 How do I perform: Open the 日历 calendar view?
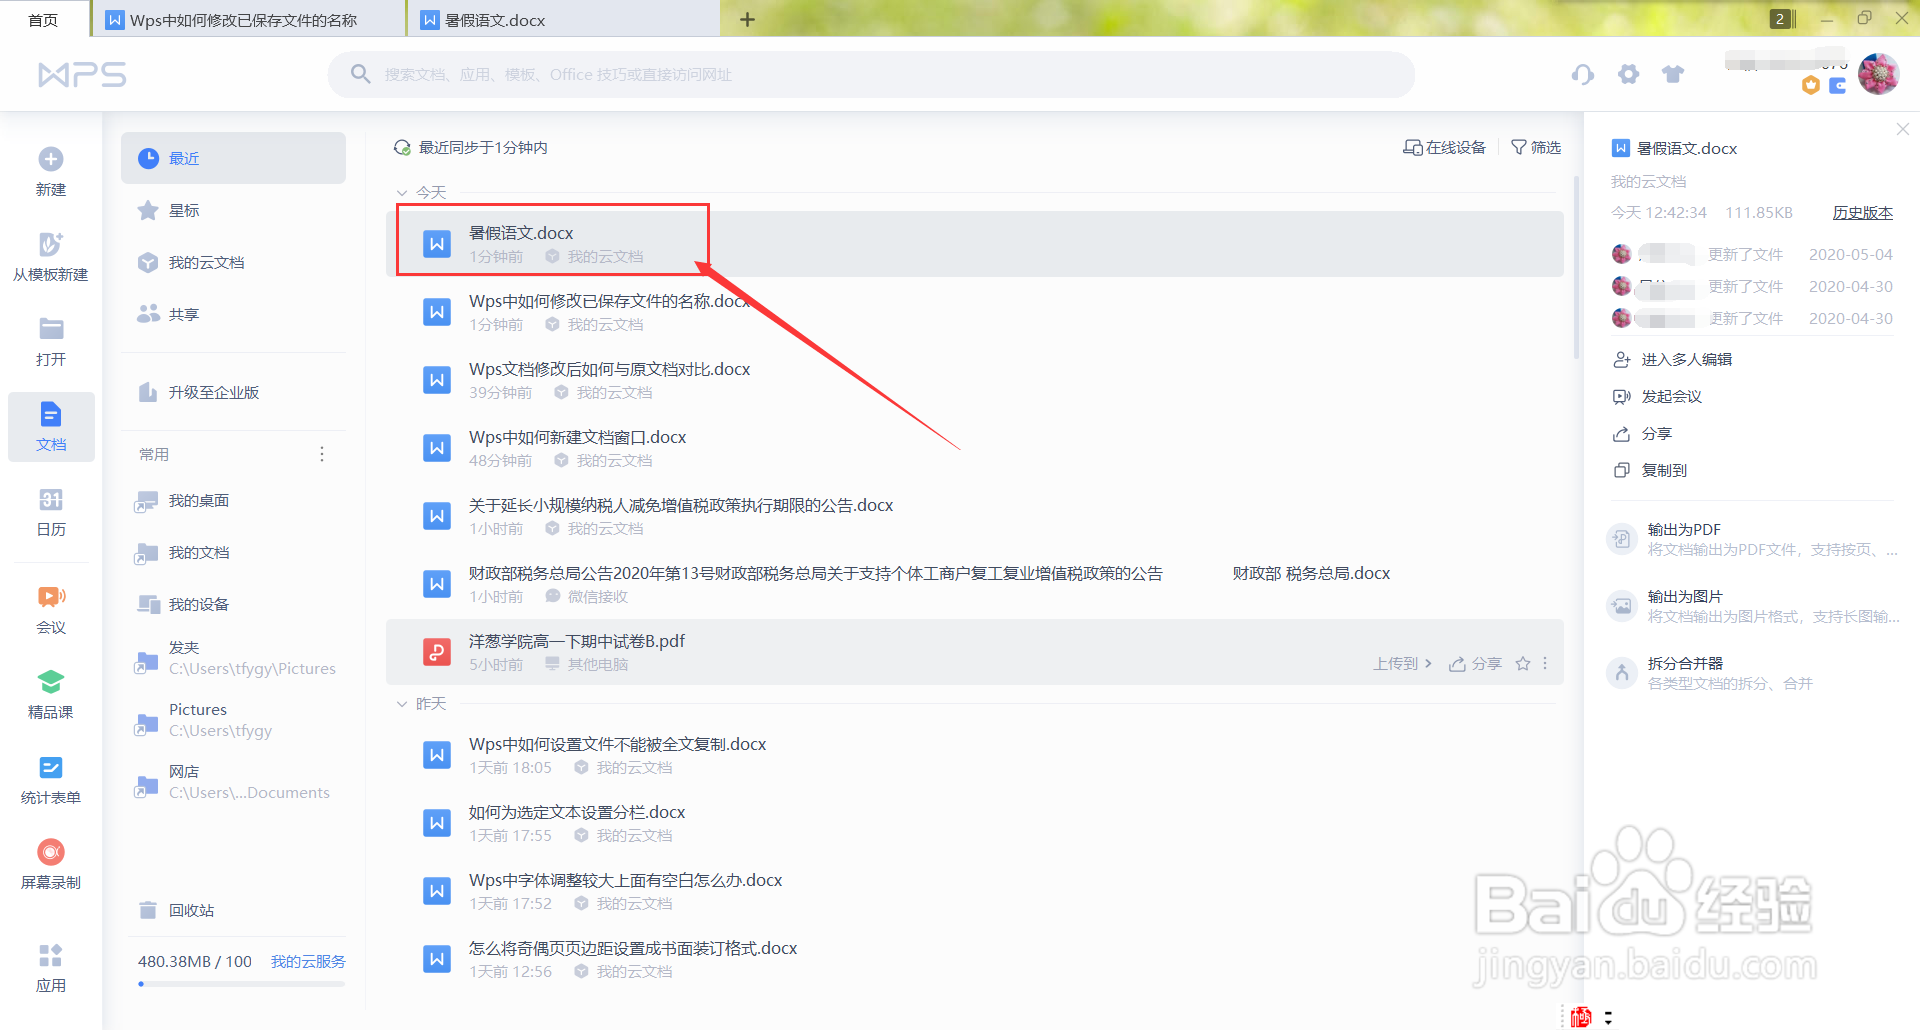[50, 513]
